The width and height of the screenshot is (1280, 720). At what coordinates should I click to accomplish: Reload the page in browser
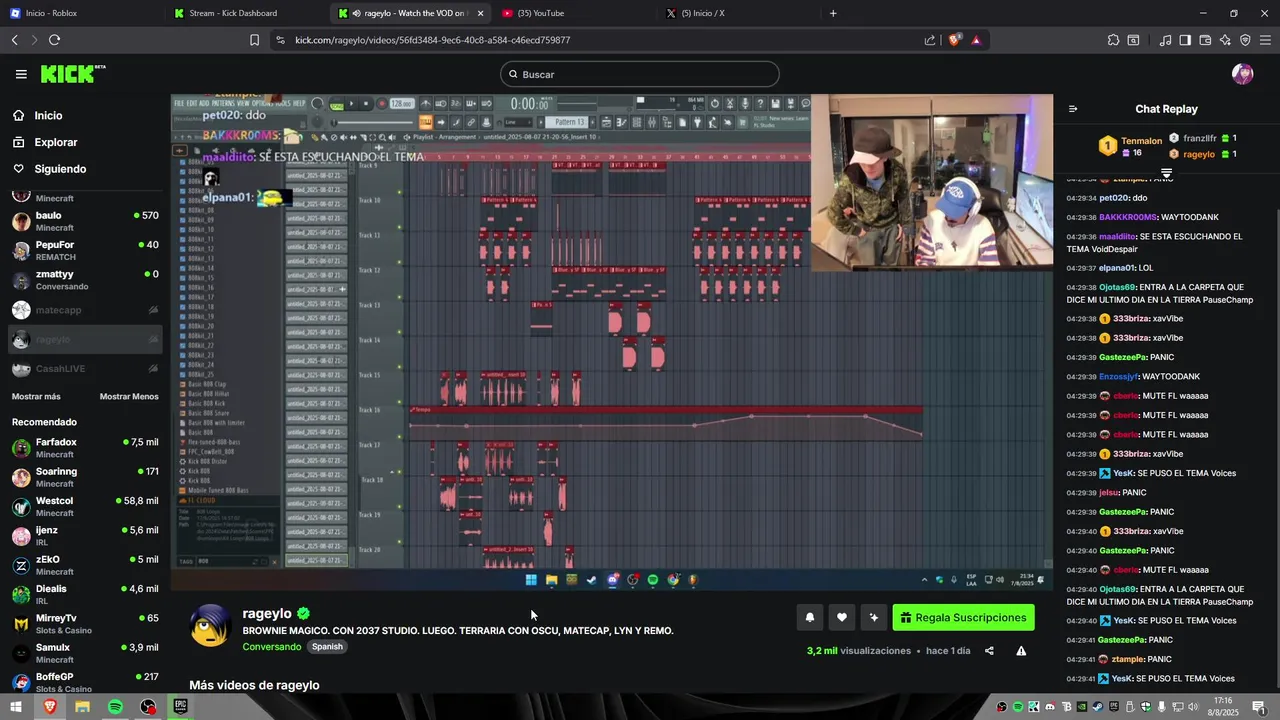[x=54, y=40]
